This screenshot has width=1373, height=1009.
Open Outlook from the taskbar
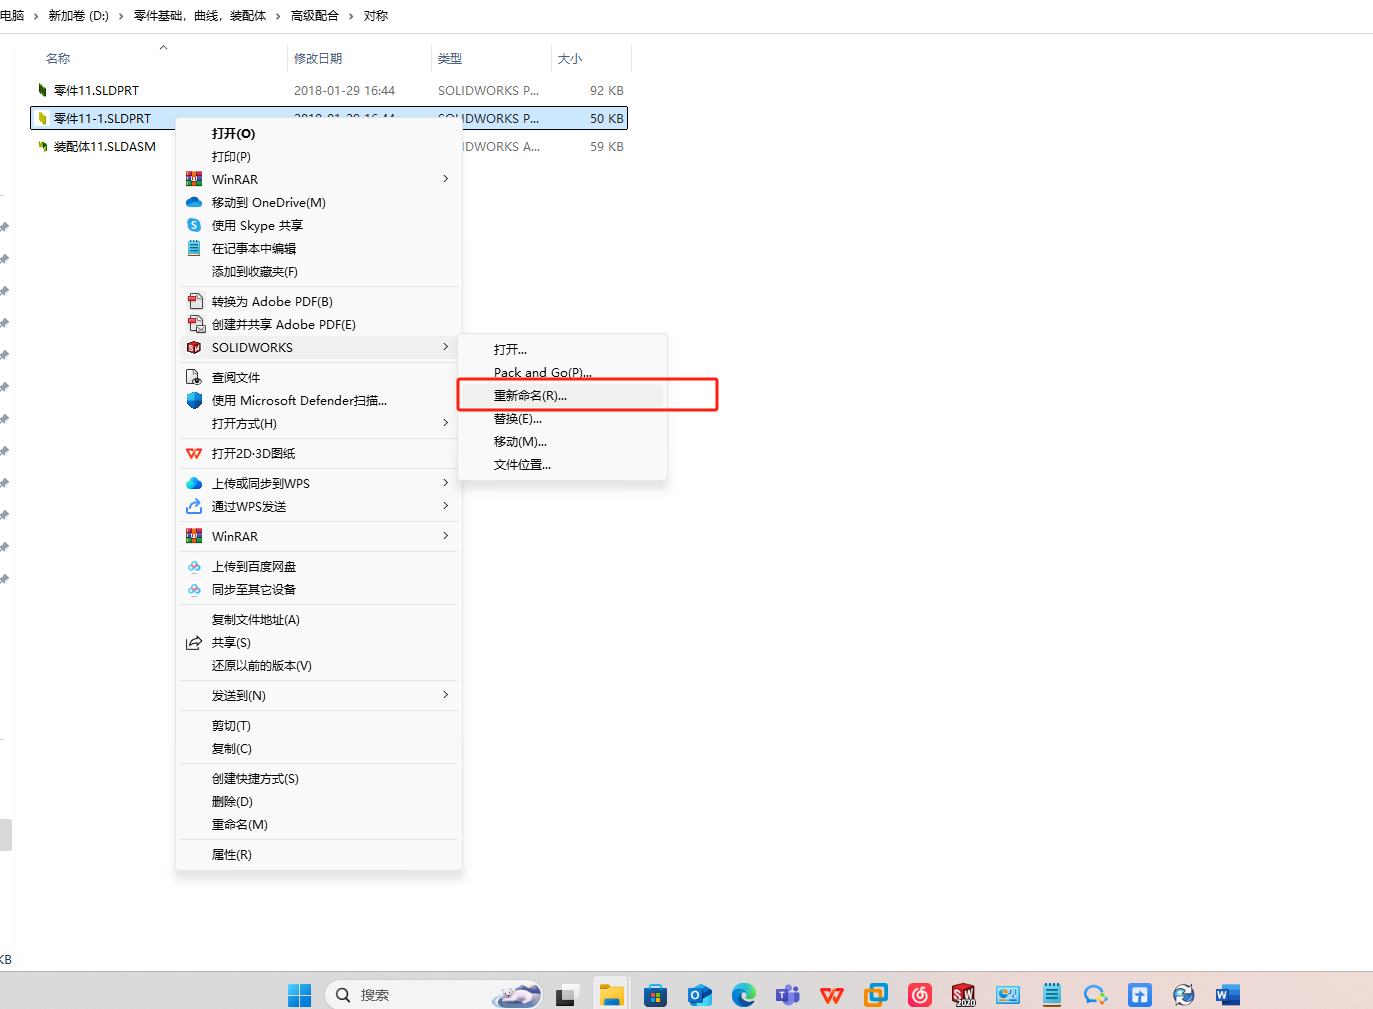tap(699, 995)
